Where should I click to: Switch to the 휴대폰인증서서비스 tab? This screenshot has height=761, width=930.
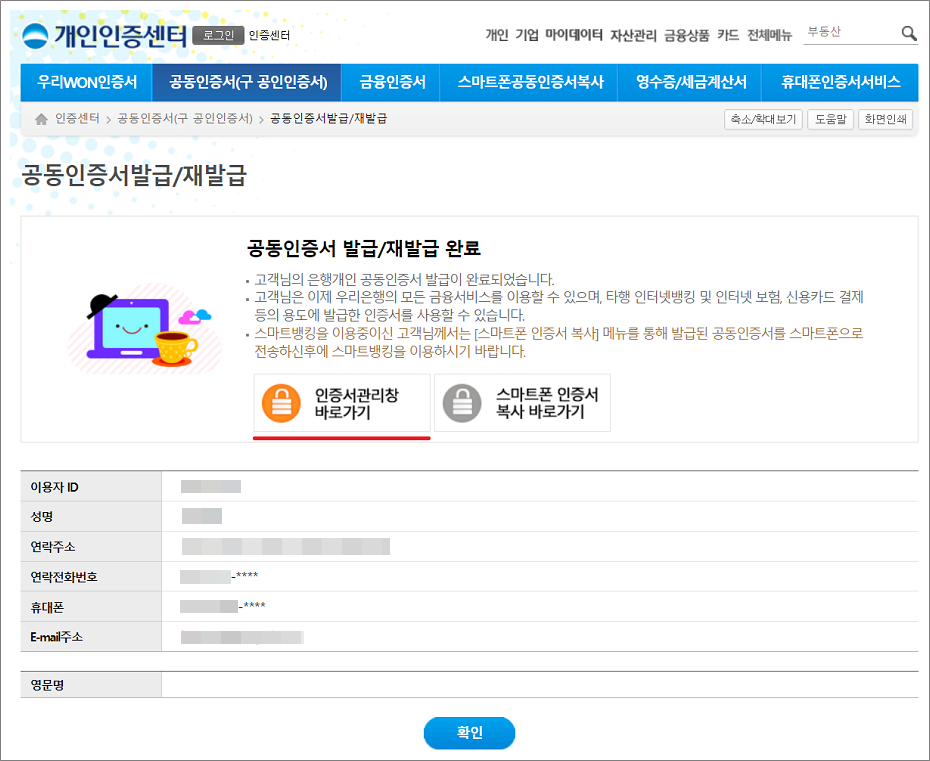click(x=838, y=84)
